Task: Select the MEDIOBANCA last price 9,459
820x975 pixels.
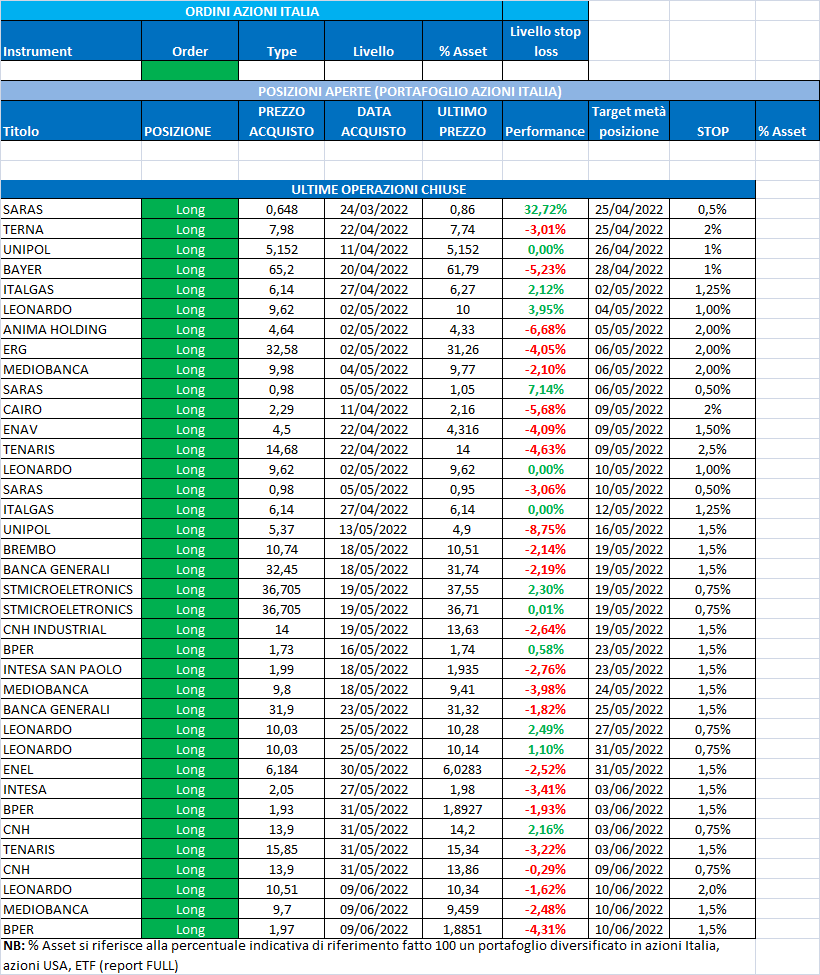Action: 463,909
